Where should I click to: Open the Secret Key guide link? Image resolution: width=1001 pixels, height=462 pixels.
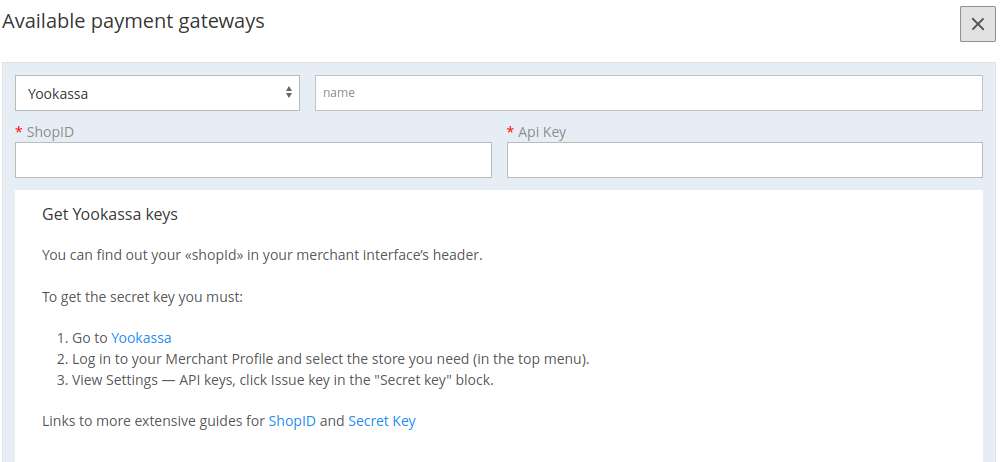tap(382, 421)
